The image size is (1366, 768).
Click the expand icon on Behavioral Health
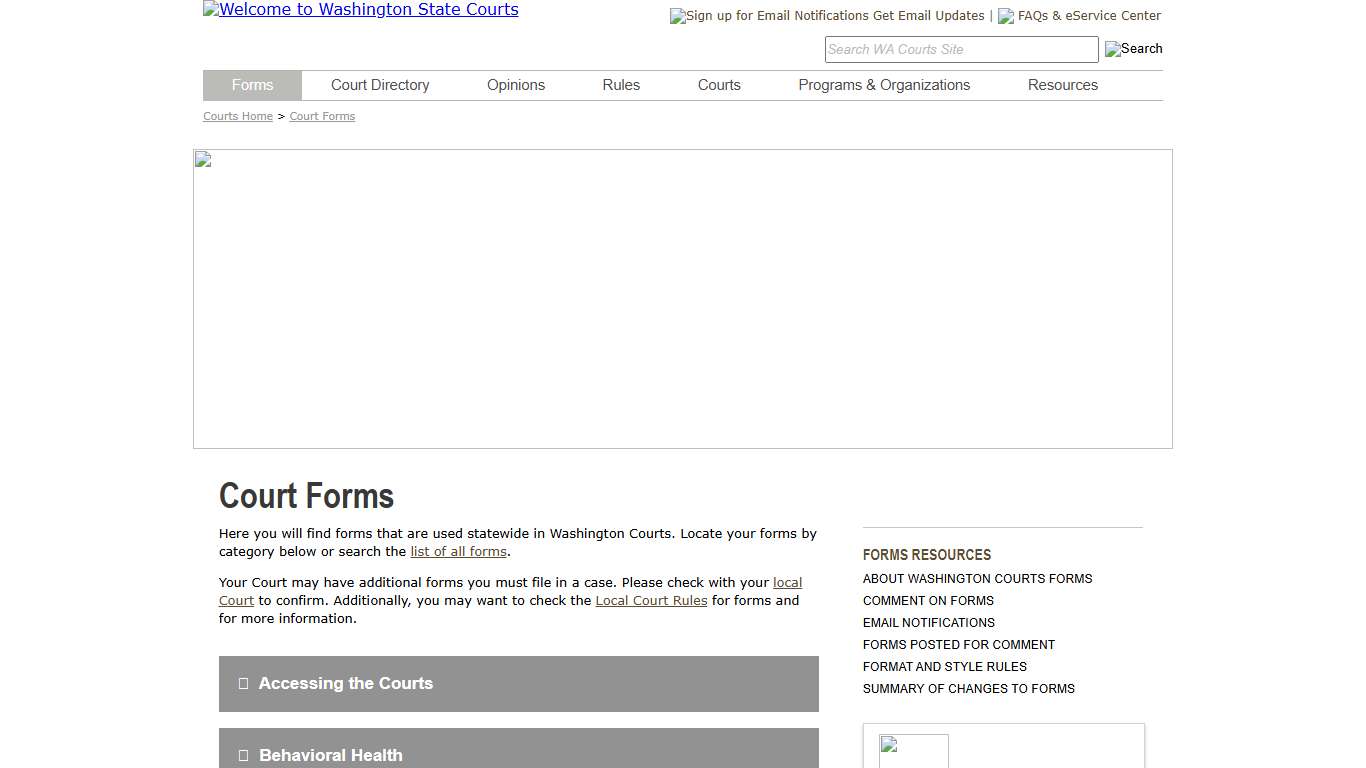243,755
